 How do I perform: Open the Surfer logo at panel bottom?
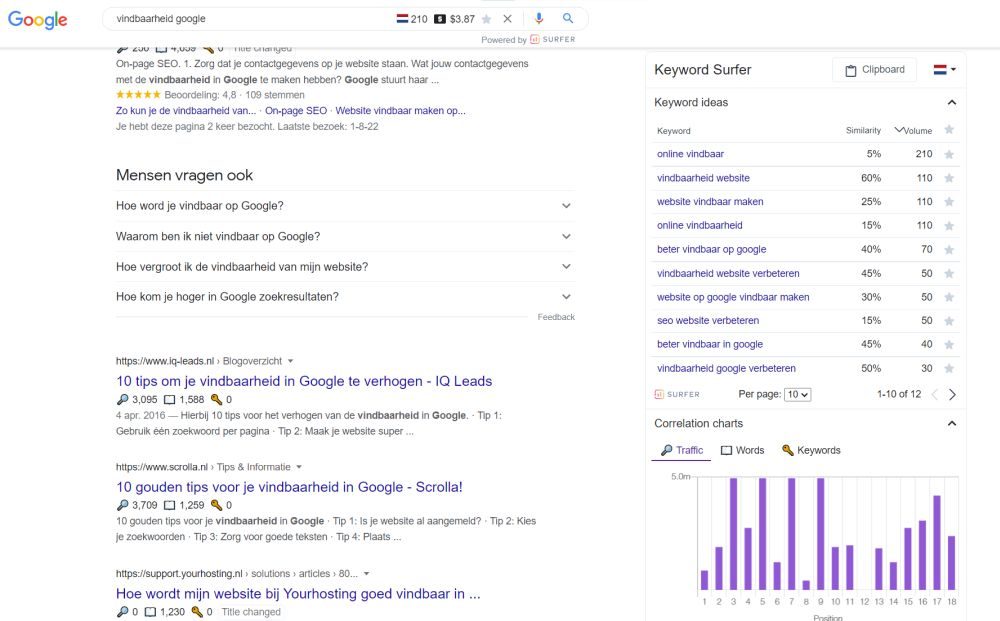tap(679, 394)
